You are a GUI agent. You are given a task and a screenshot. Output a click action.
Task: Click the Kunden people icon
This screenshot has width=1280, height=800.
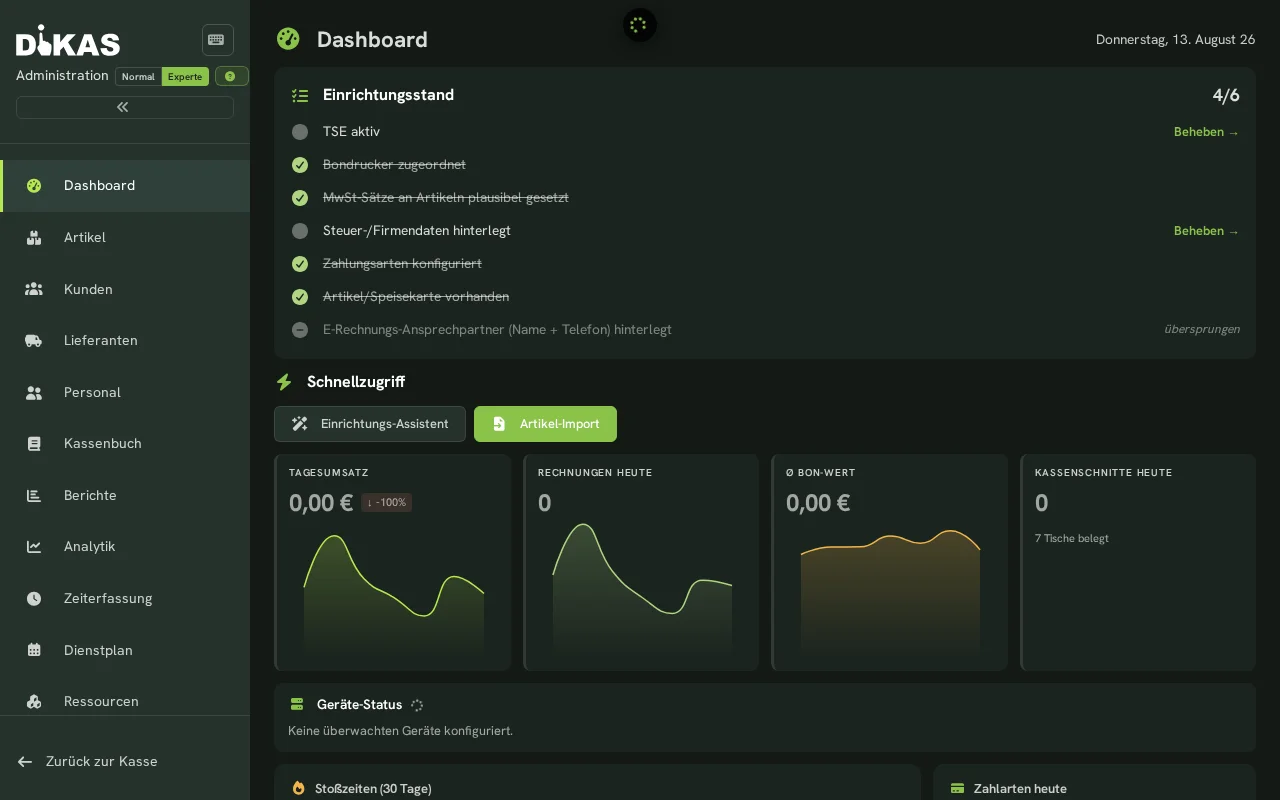[34, 289]
